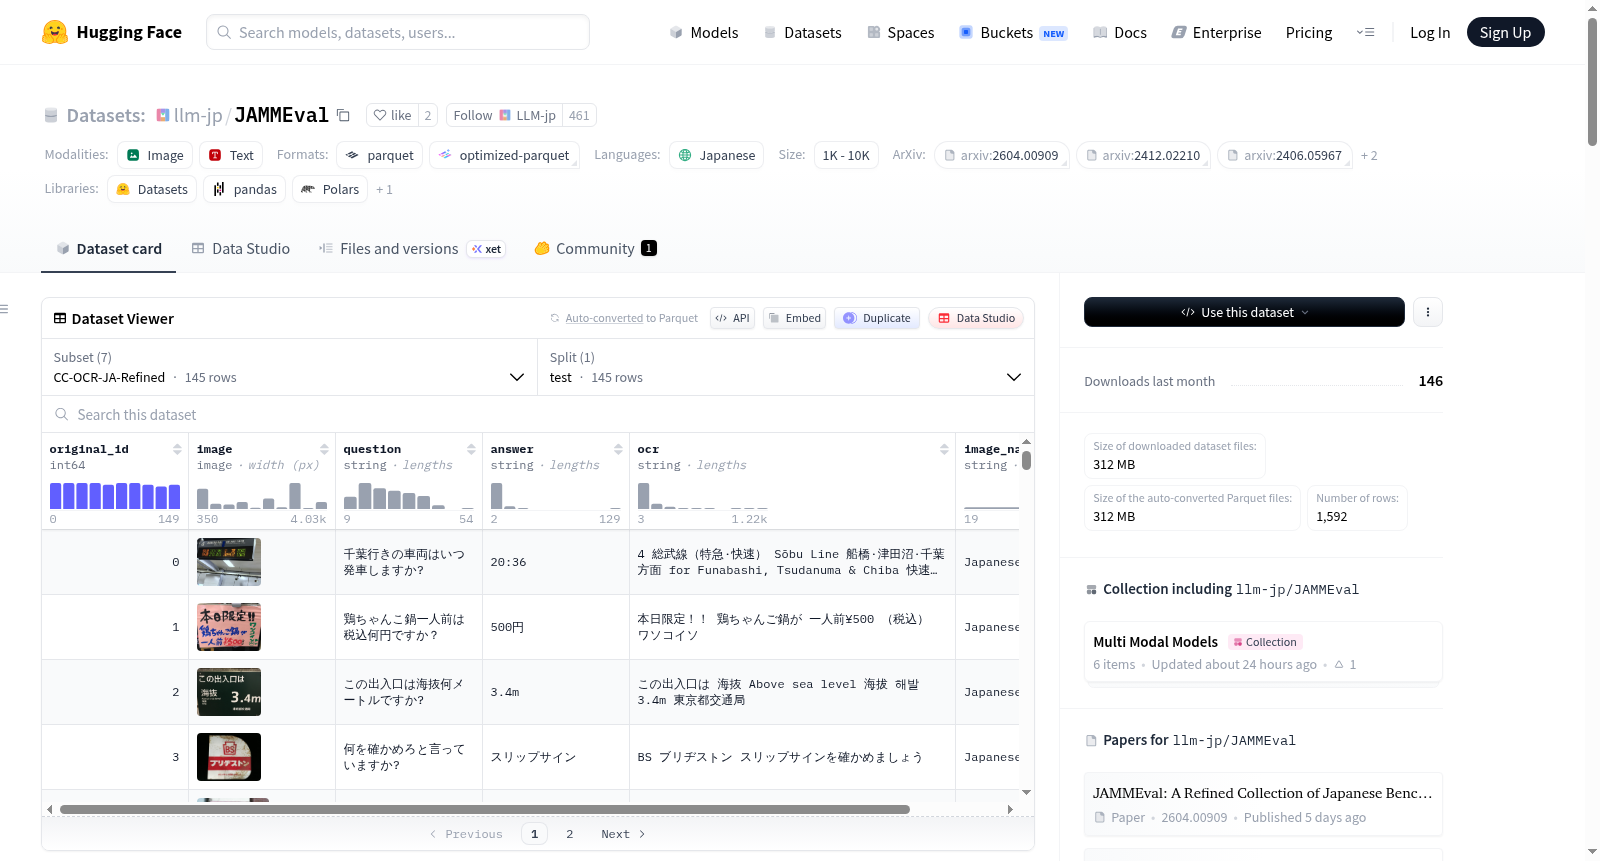Viewport: 1600px width, 861px height.
Task: Open the Models nav item
Action: point(704,32)
